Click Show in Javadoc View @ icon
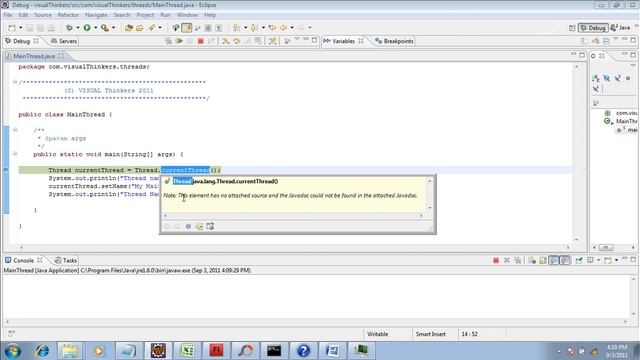Viewport: 640px width, 360px height. (x=188, y=226)
